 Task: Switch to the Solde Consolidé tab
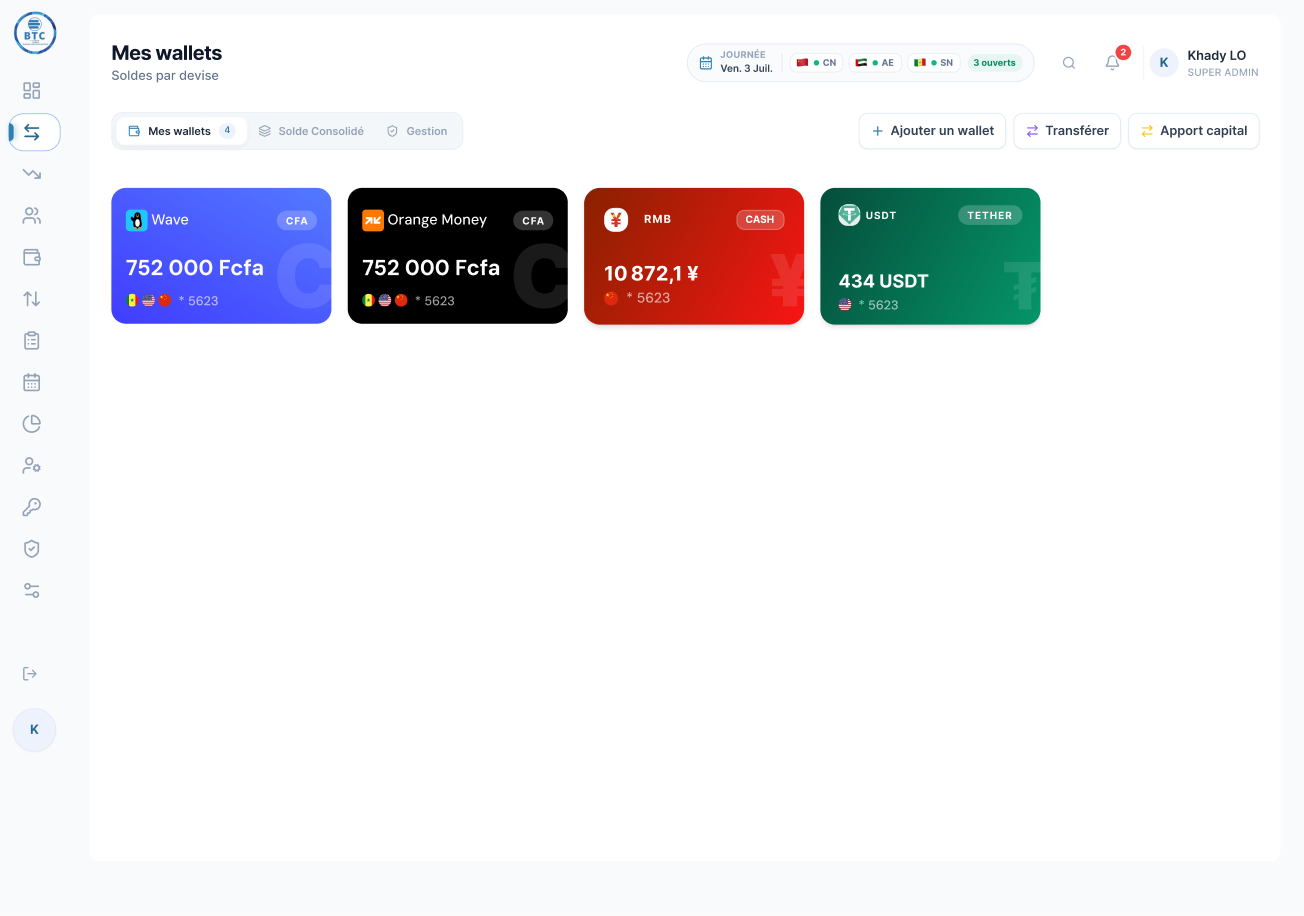click(311, 131)
